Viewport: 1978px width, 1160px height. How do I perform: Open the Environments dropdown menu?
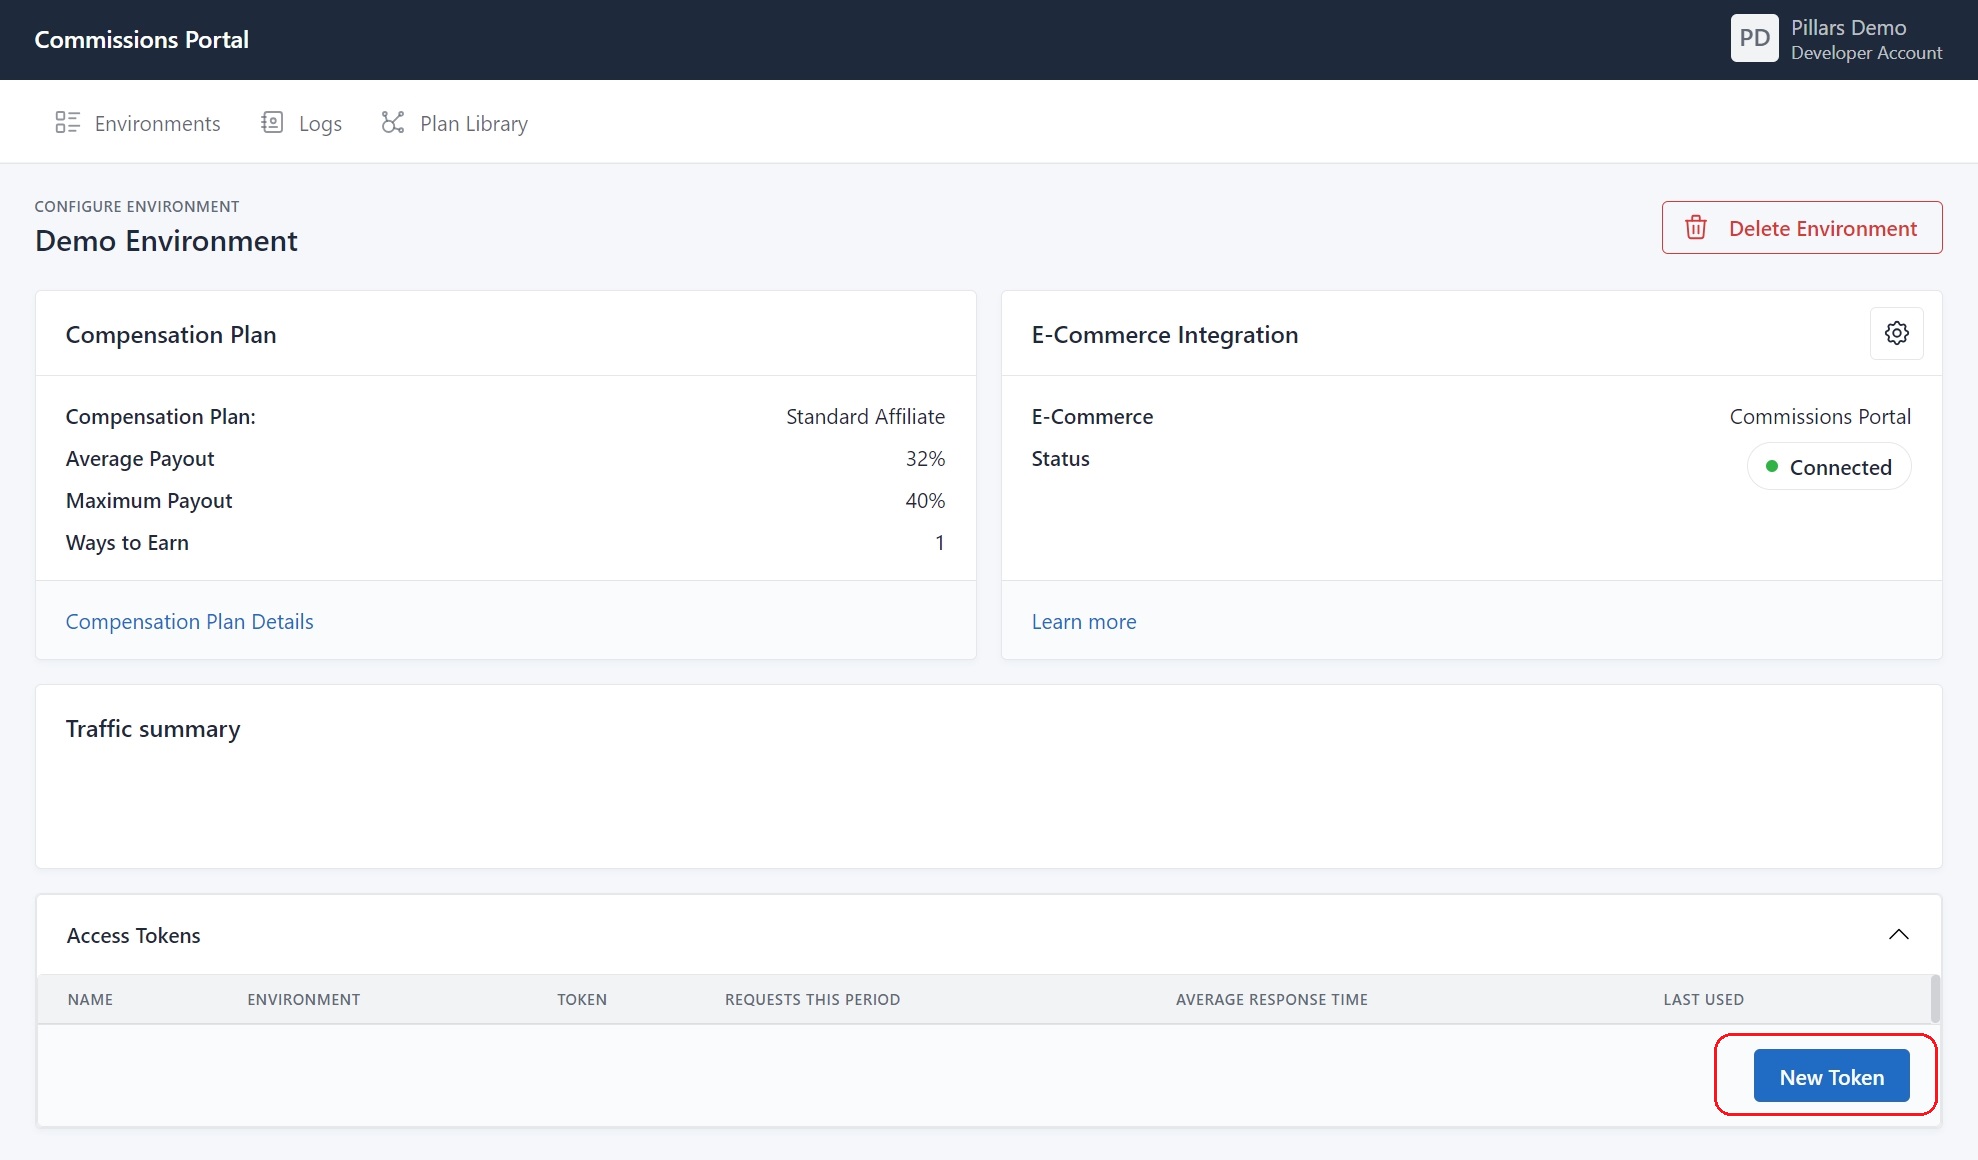pyautogui.click(x=137, y=123)
